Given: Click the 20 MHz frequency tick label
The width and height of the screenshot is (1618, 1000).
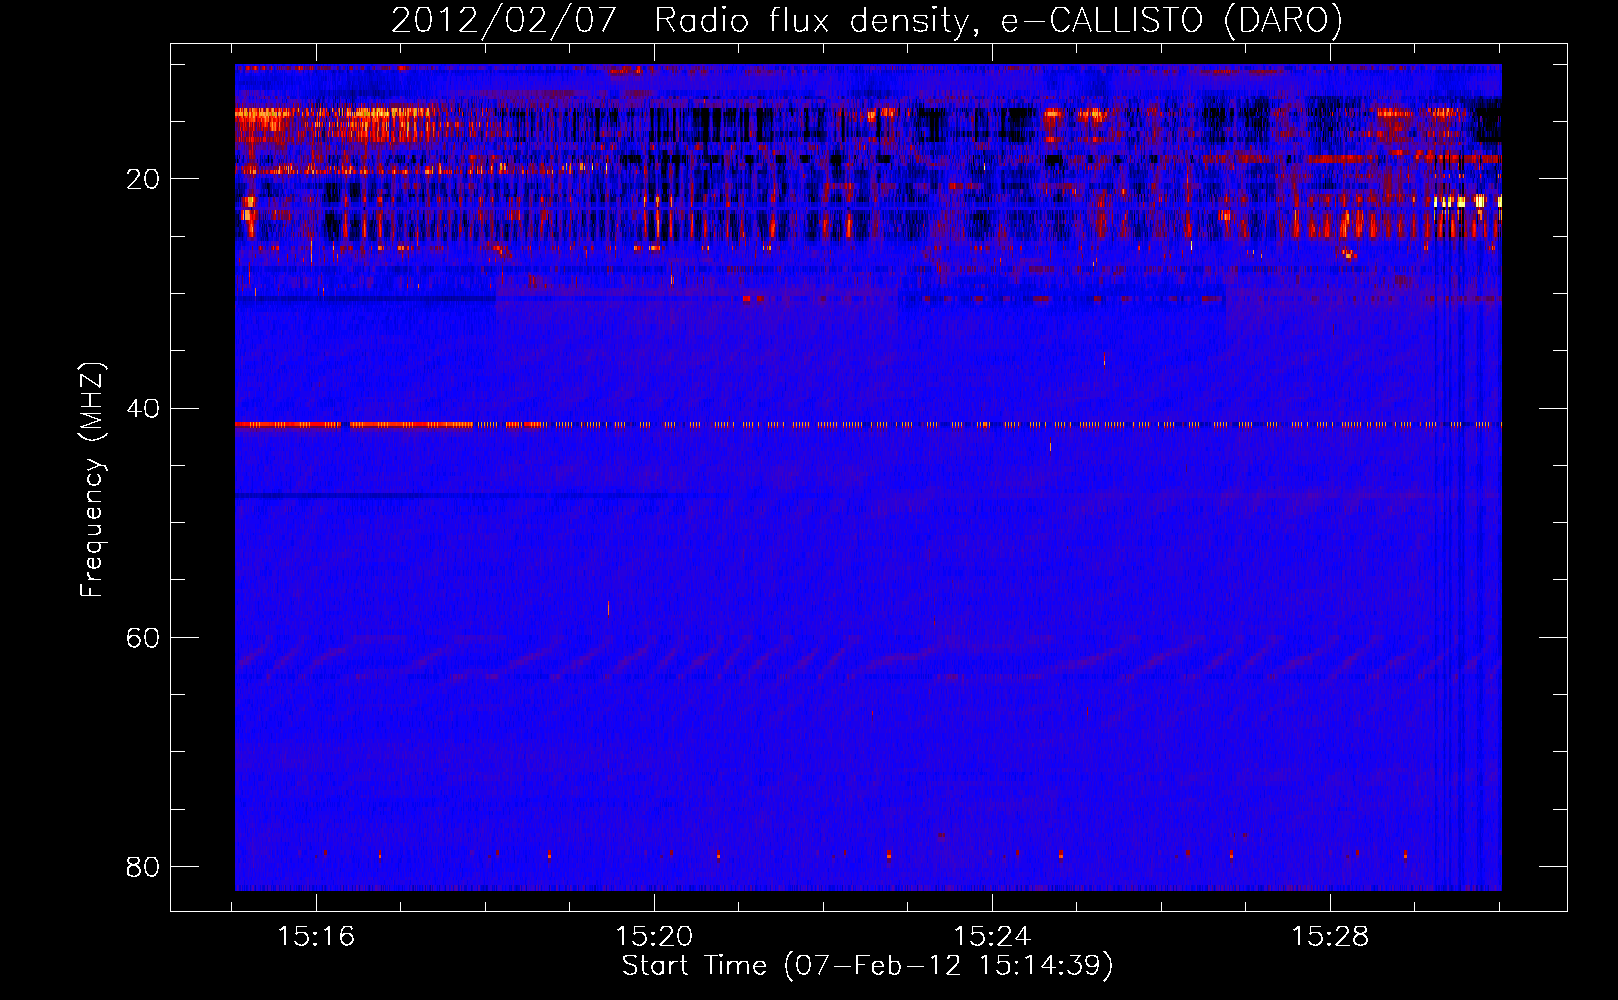Looking at the screenshot, I should coord(143,179).
